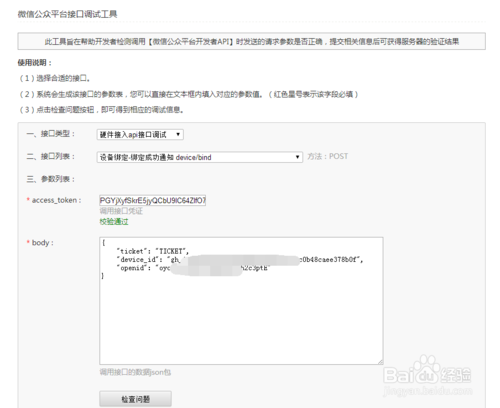Image resolution: width=500 pixels, height=408 pixels.
Task: Click the "ticket": "TICKET" line in body
Action: pyautogui.click(x=153, y=251)
